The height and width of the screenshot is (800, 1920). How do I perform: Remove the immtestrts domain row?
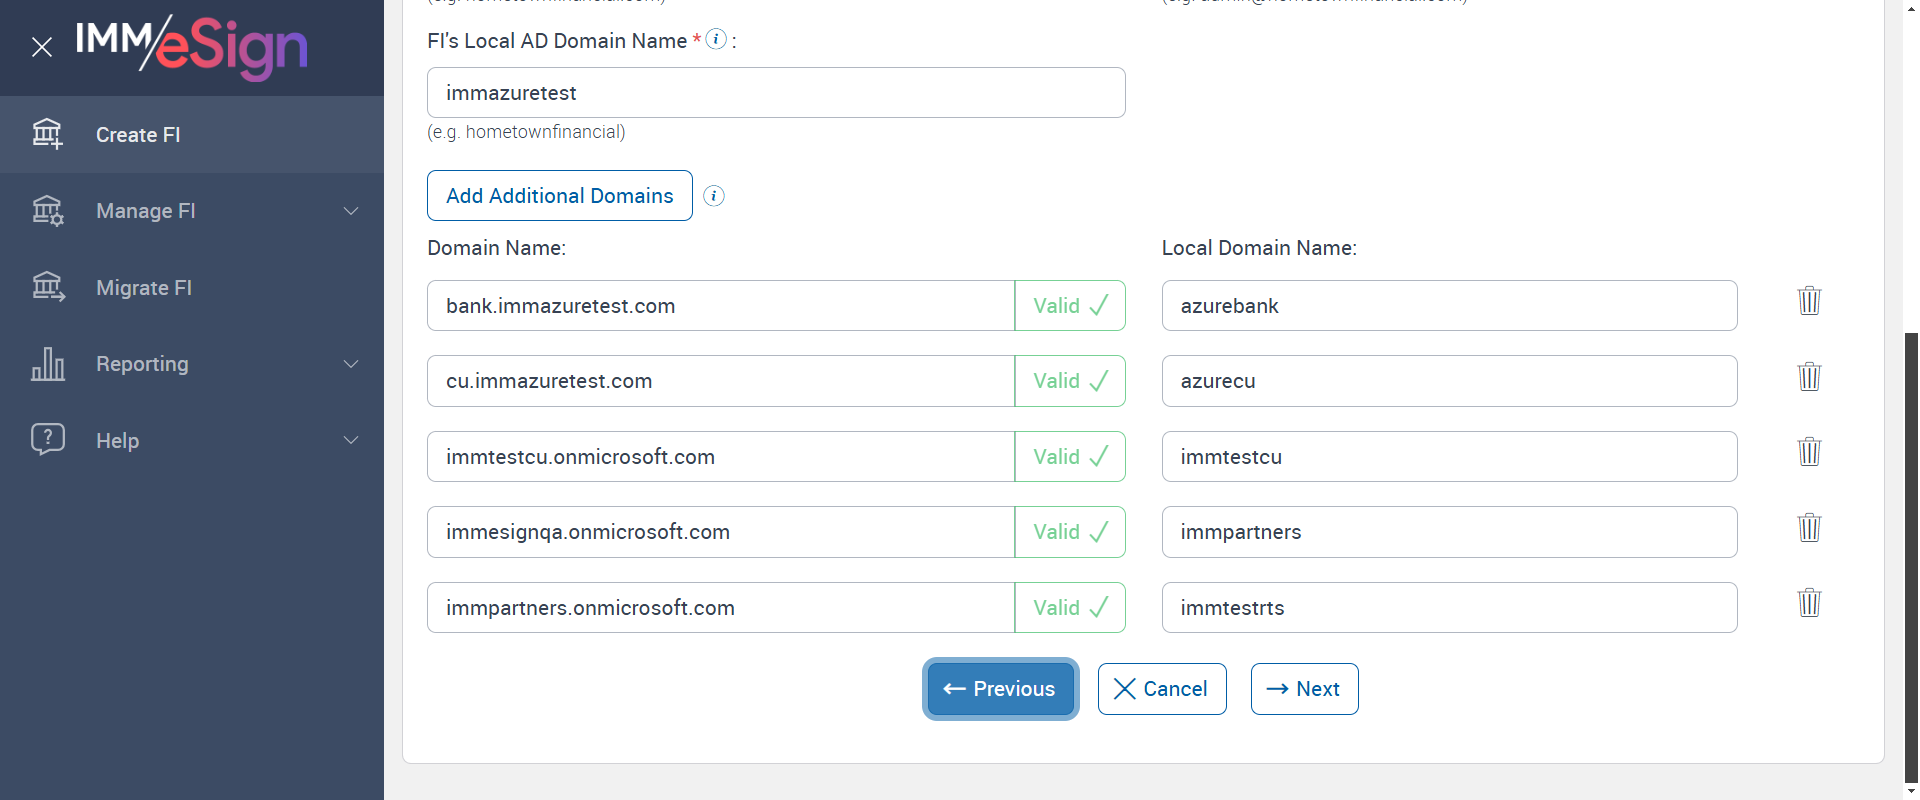coord(1809,603)
